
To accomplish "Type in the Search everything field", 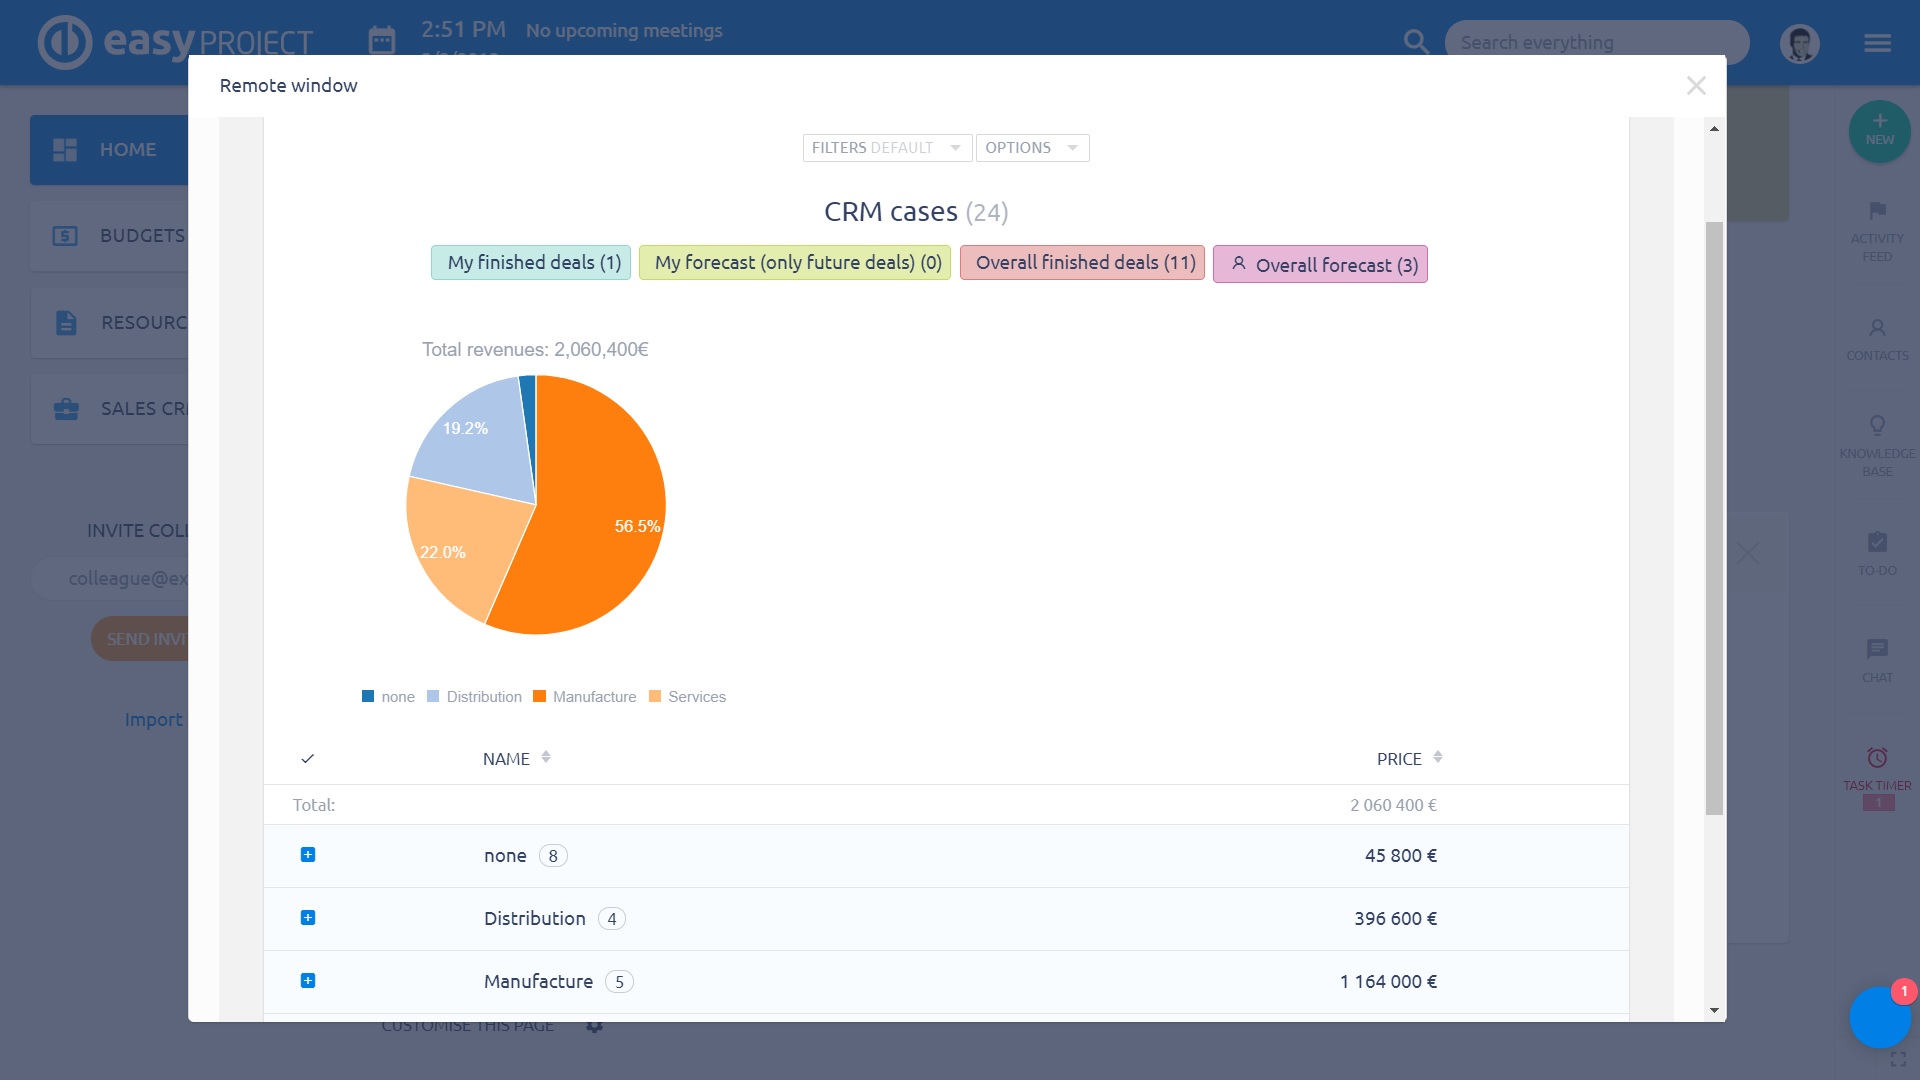I will point(1595,43).
